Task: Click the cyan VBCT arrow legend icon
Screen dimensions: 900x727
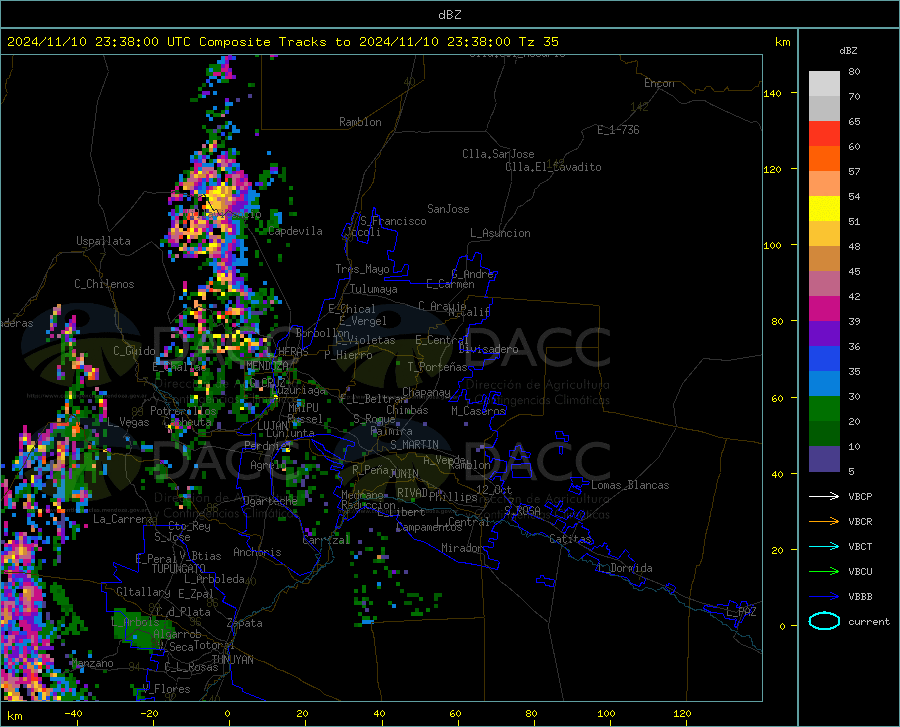Action: click(824, 546)
